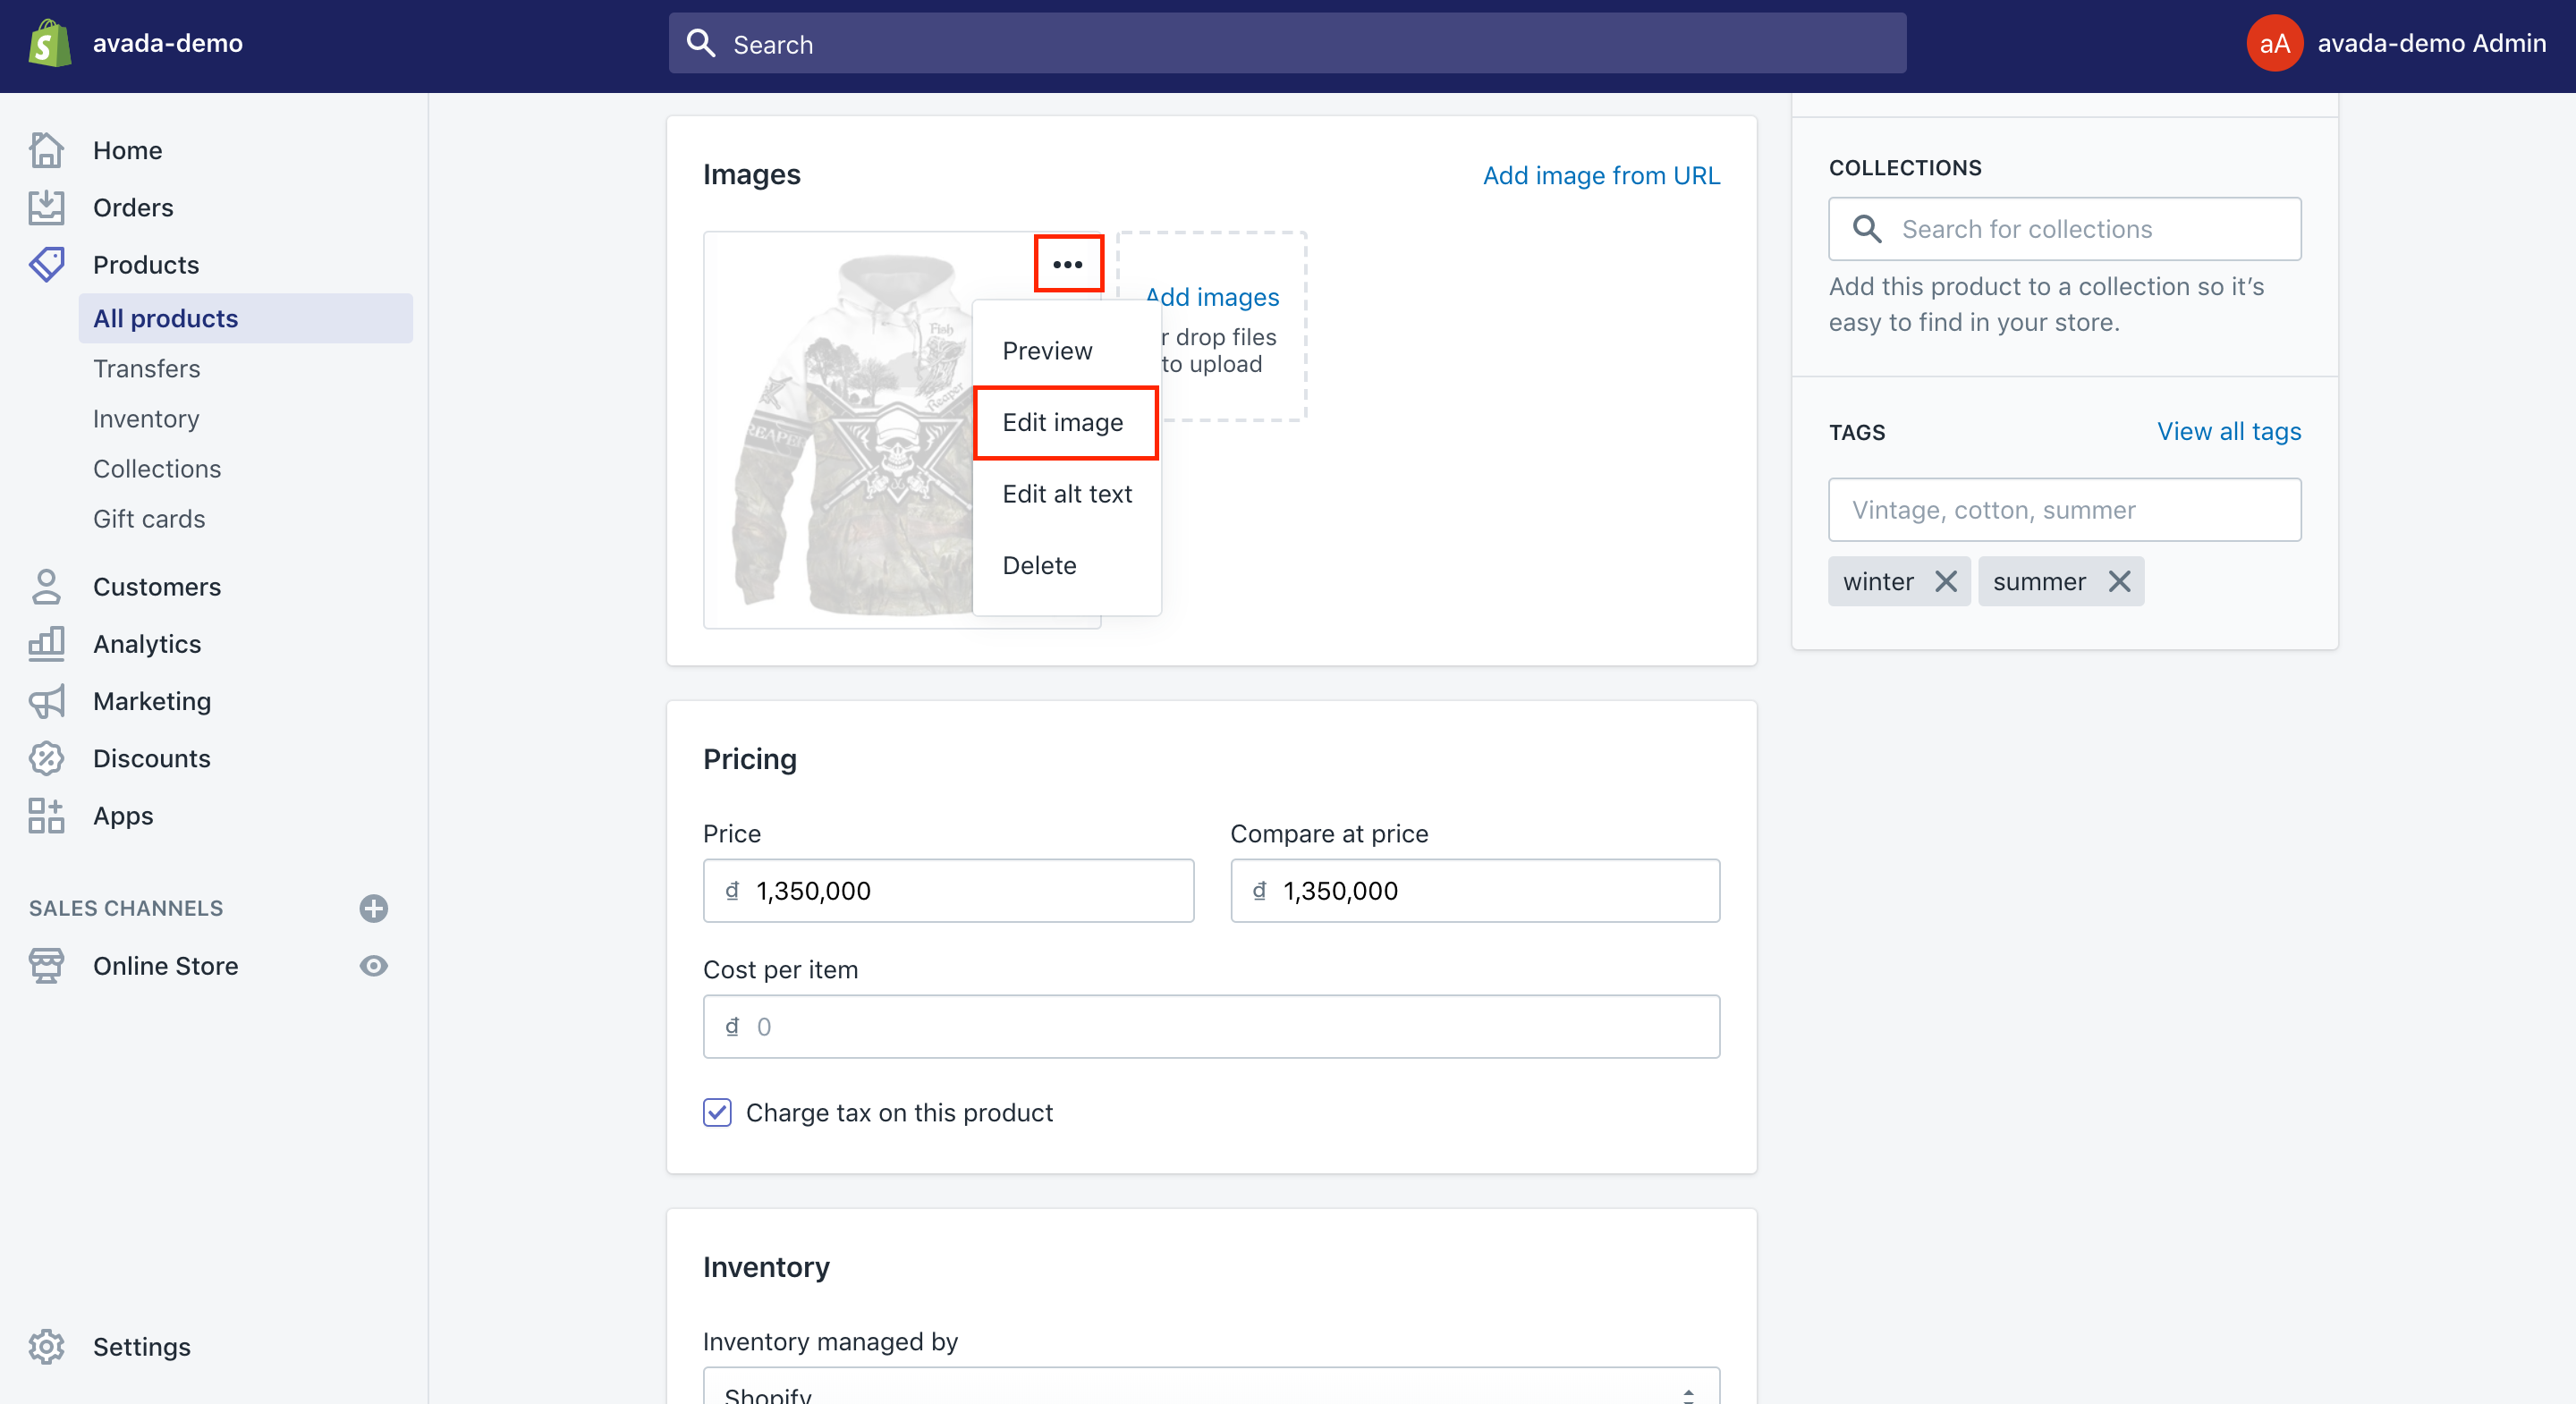This screenshot has height=1404, width=2576.
Task: Click the Analytics sidebar icon
Action: [x=45, y=643]
